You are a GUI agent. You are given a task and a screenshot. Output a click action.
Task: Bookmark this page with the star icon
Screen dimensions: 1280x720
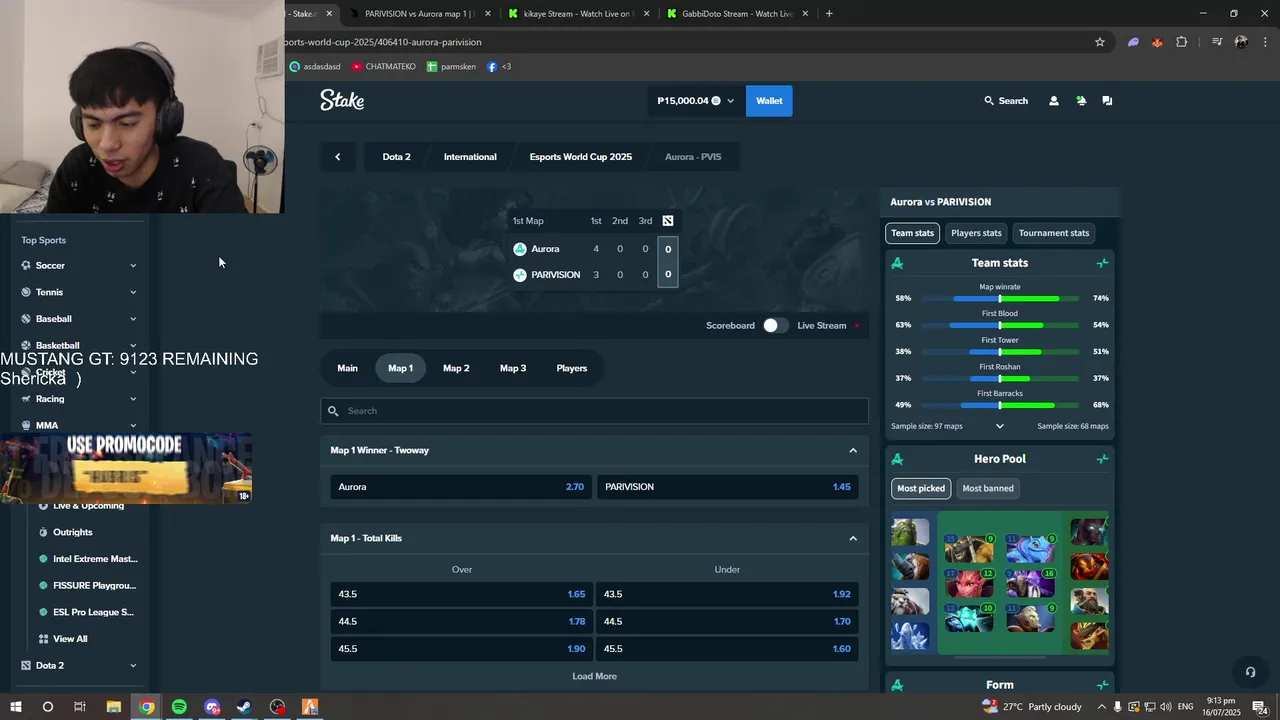click(x=1100, y=42)
